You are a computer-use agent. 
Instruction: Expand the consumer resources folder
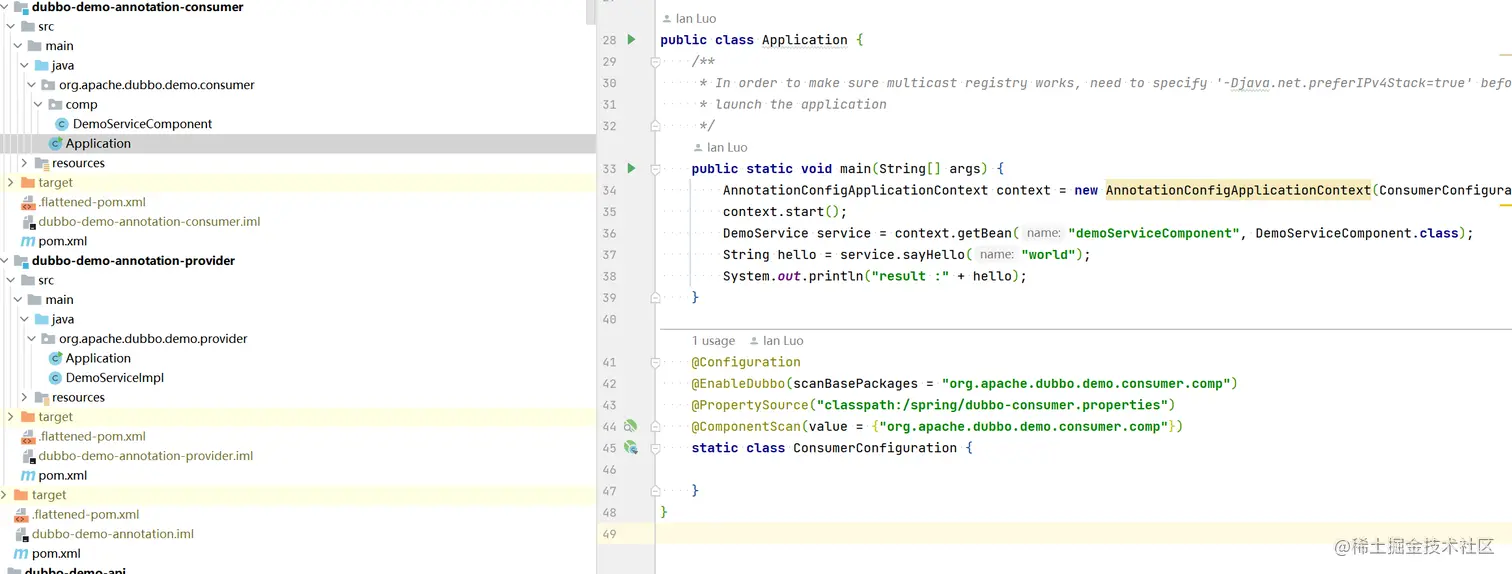[x=24, y=163]
